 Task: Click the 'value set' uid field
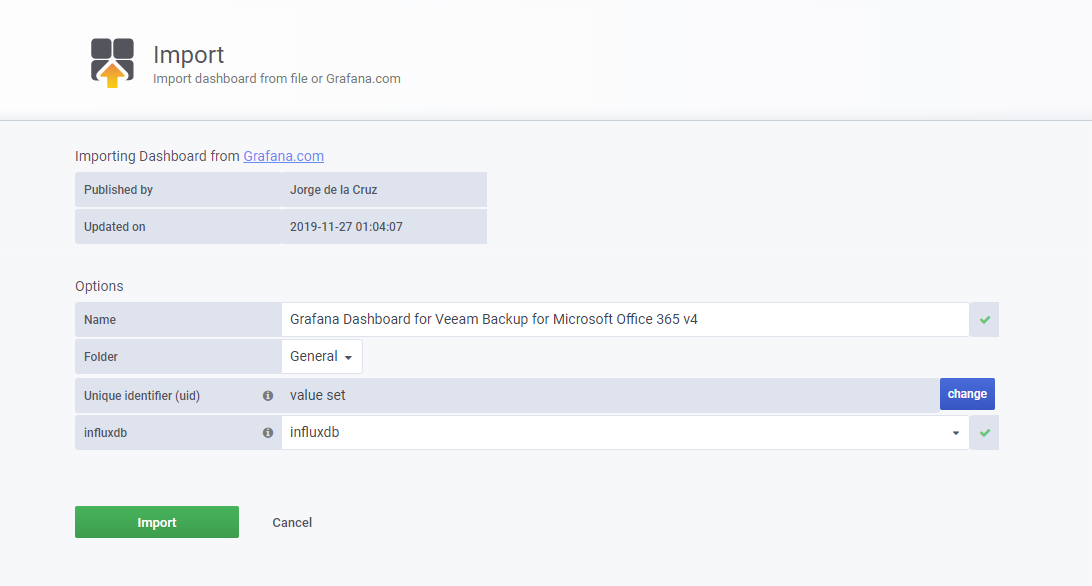pyautogui.click(x=610, y=396)
